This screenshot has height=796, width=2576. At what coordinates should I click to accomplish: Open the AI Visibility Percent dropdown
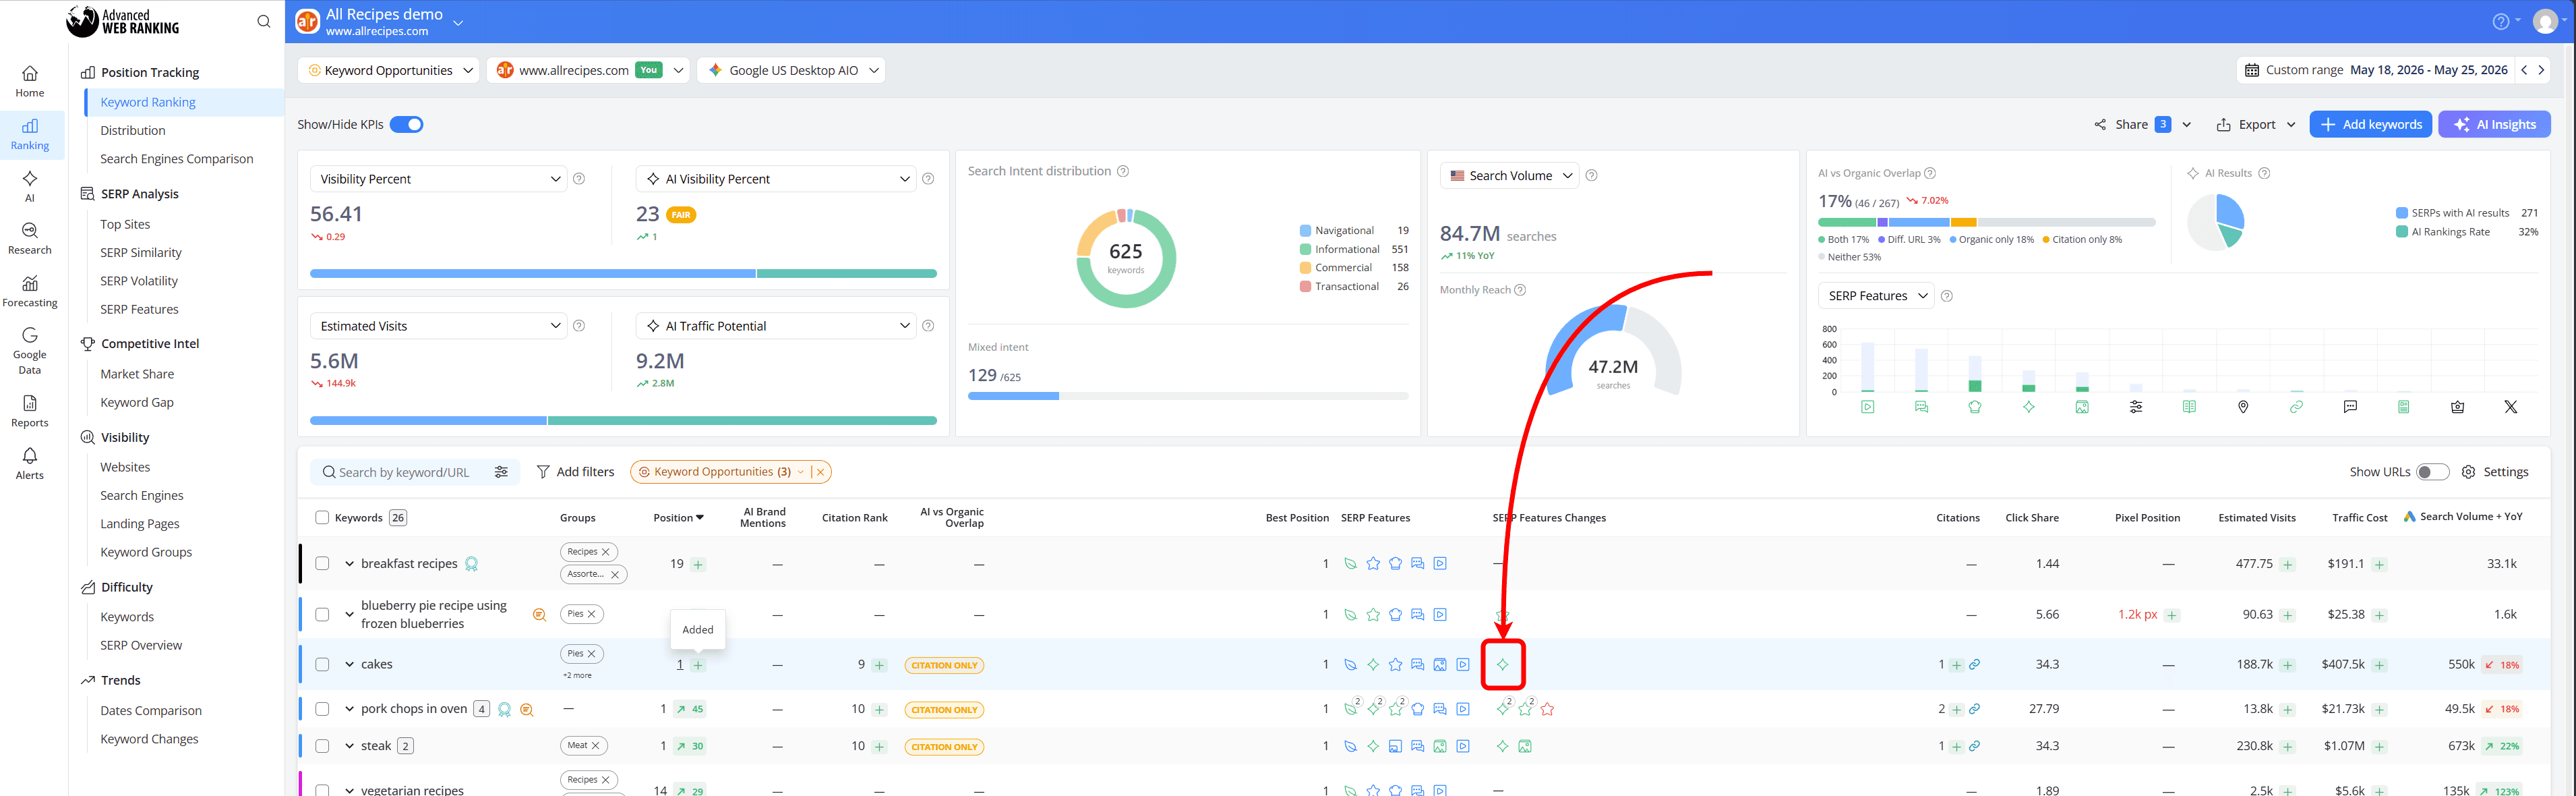tap(776, 179)
